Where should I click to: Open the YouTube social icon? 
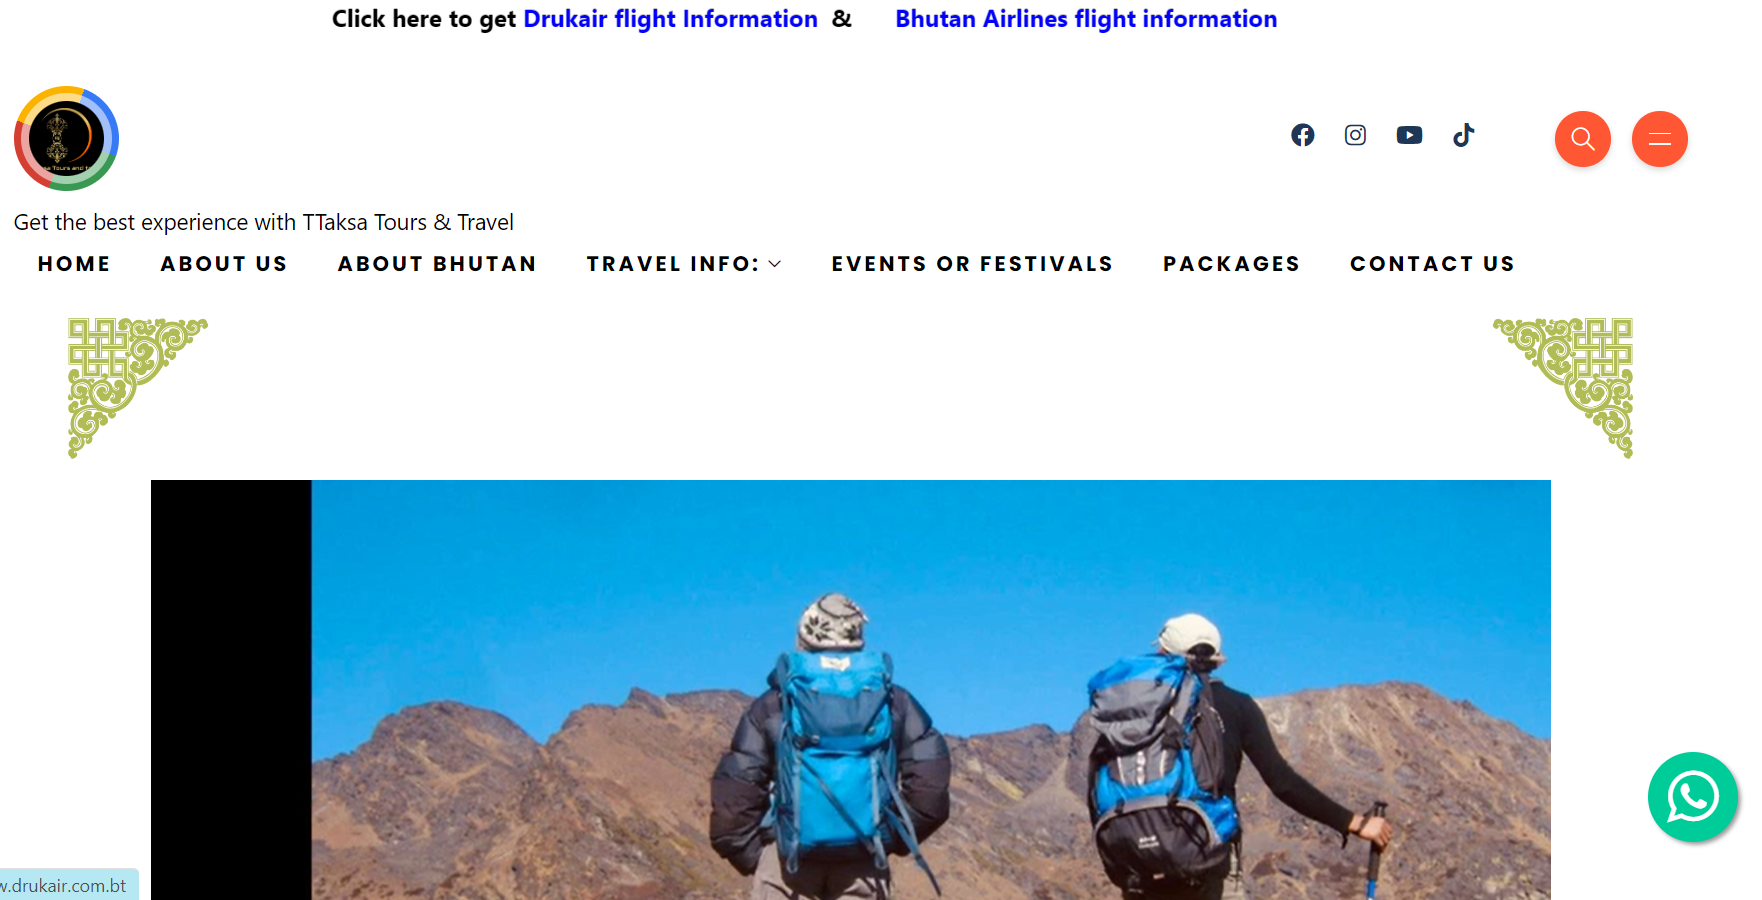[x=1409, y=135]
